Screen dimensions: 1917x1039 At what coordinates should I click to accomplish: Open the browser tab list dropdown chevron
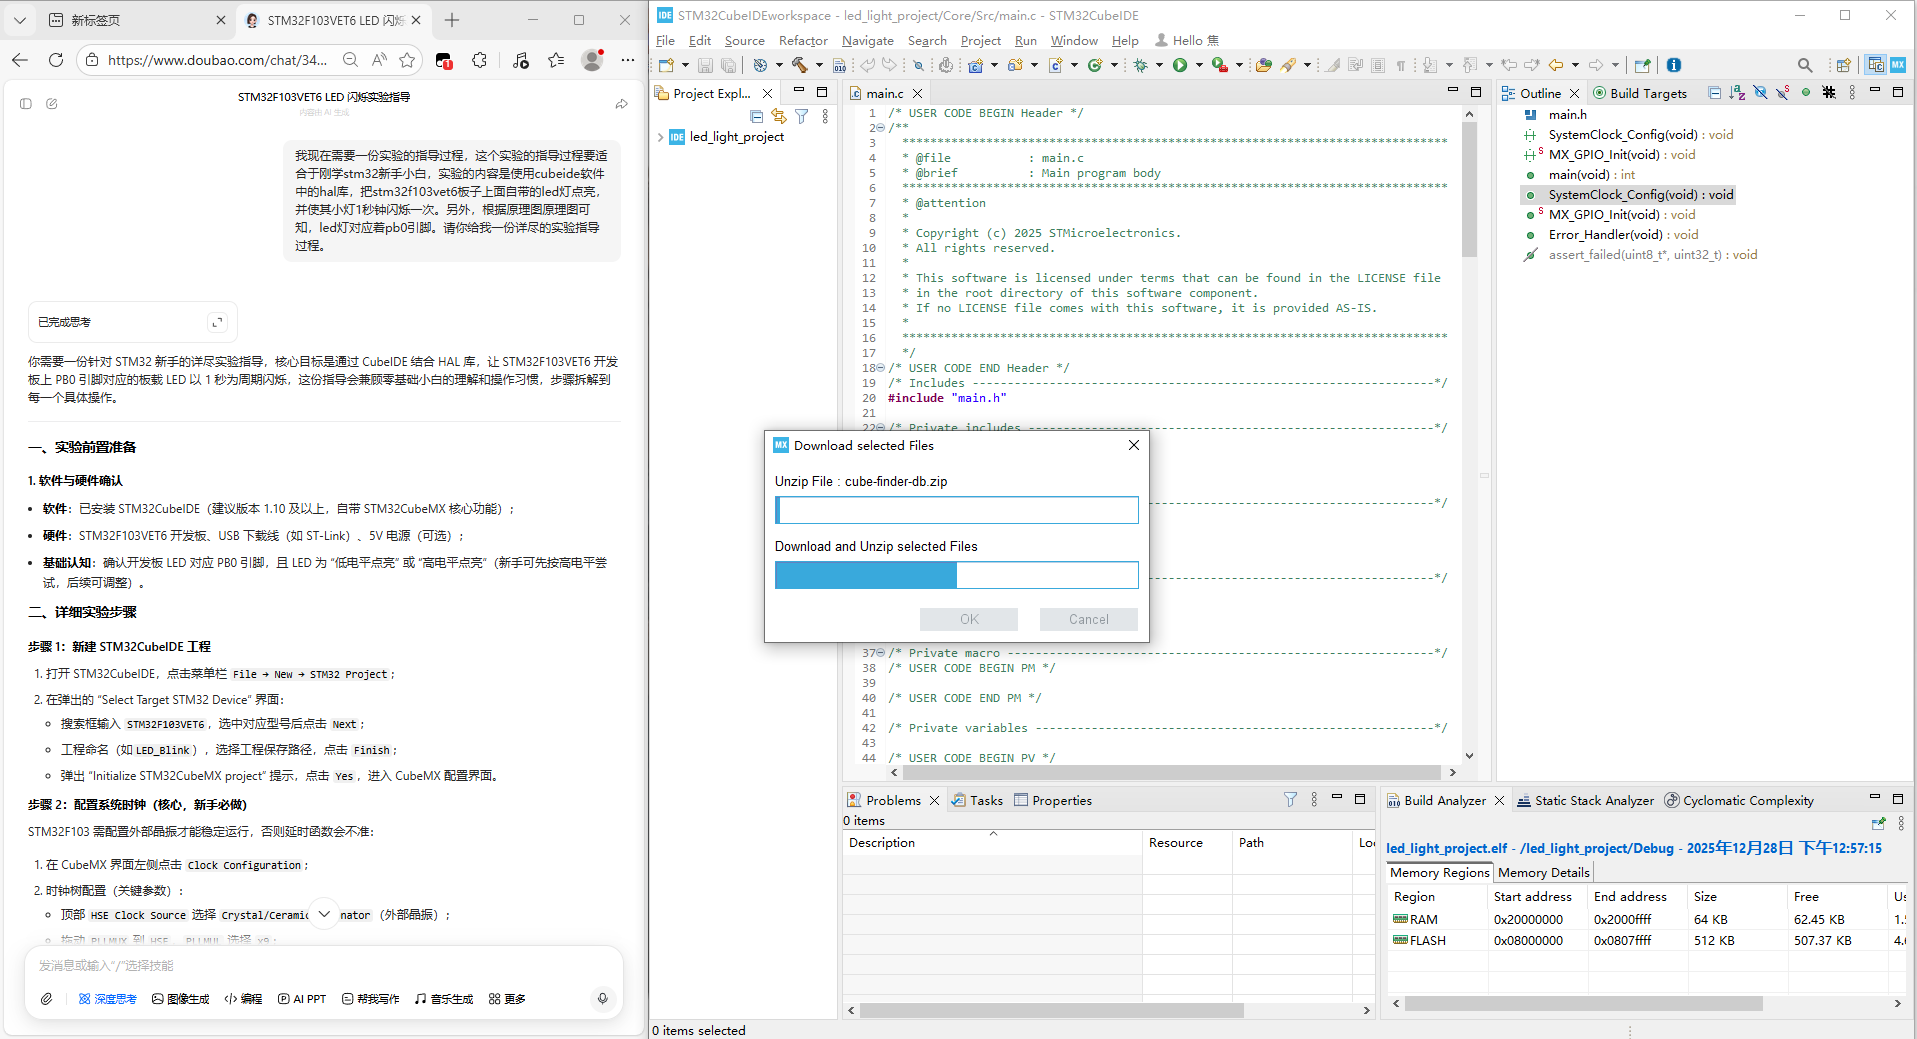pos(20,20)
